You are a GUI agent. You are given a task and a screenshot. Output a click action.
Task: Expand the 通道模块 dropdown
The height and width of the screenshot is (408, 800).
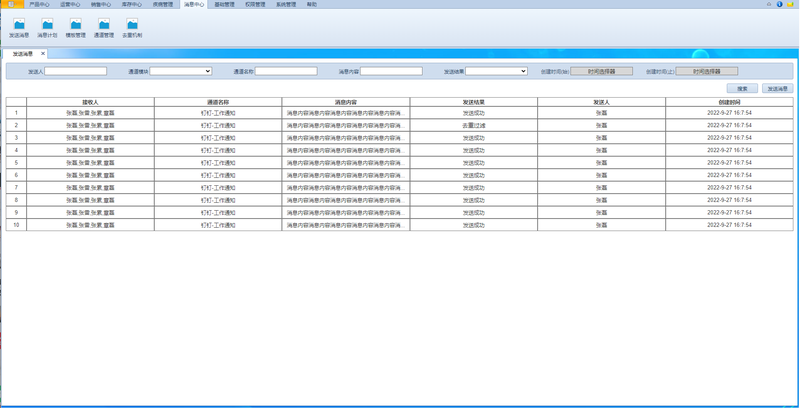181,71
